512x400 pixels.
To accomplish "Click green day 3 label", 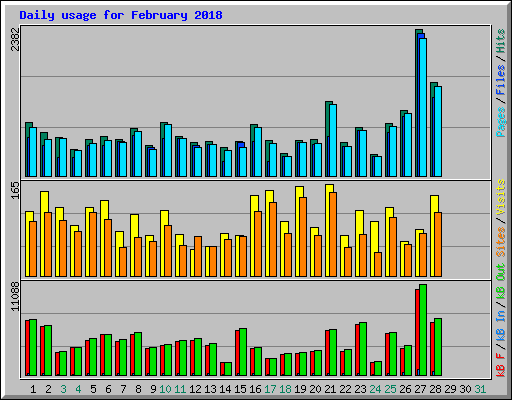I will [x=63, y=389].
